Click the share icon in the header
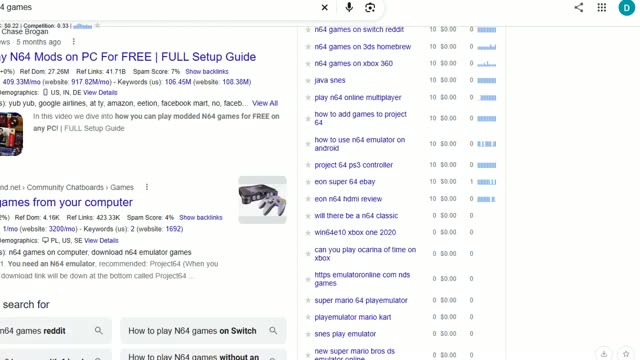The image size is (640, 360). 579,7
